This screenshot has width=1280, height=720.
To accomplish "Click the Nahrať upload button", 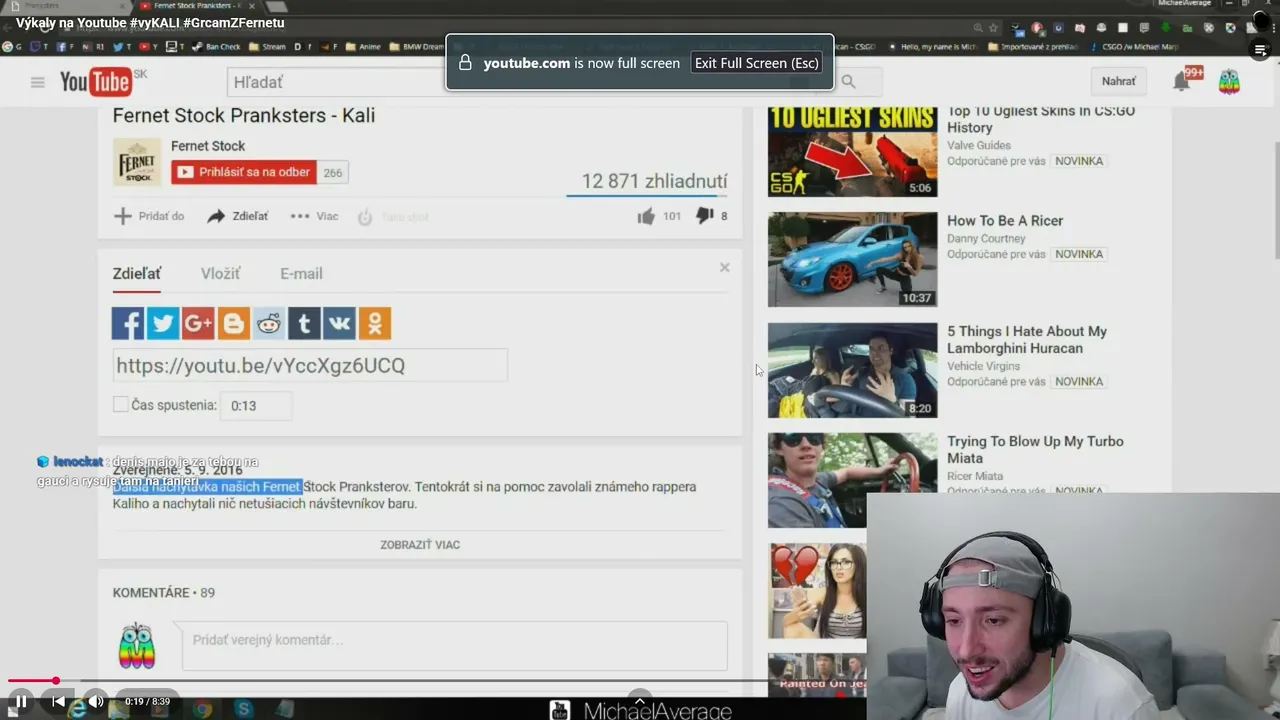I will (1119, 82).
